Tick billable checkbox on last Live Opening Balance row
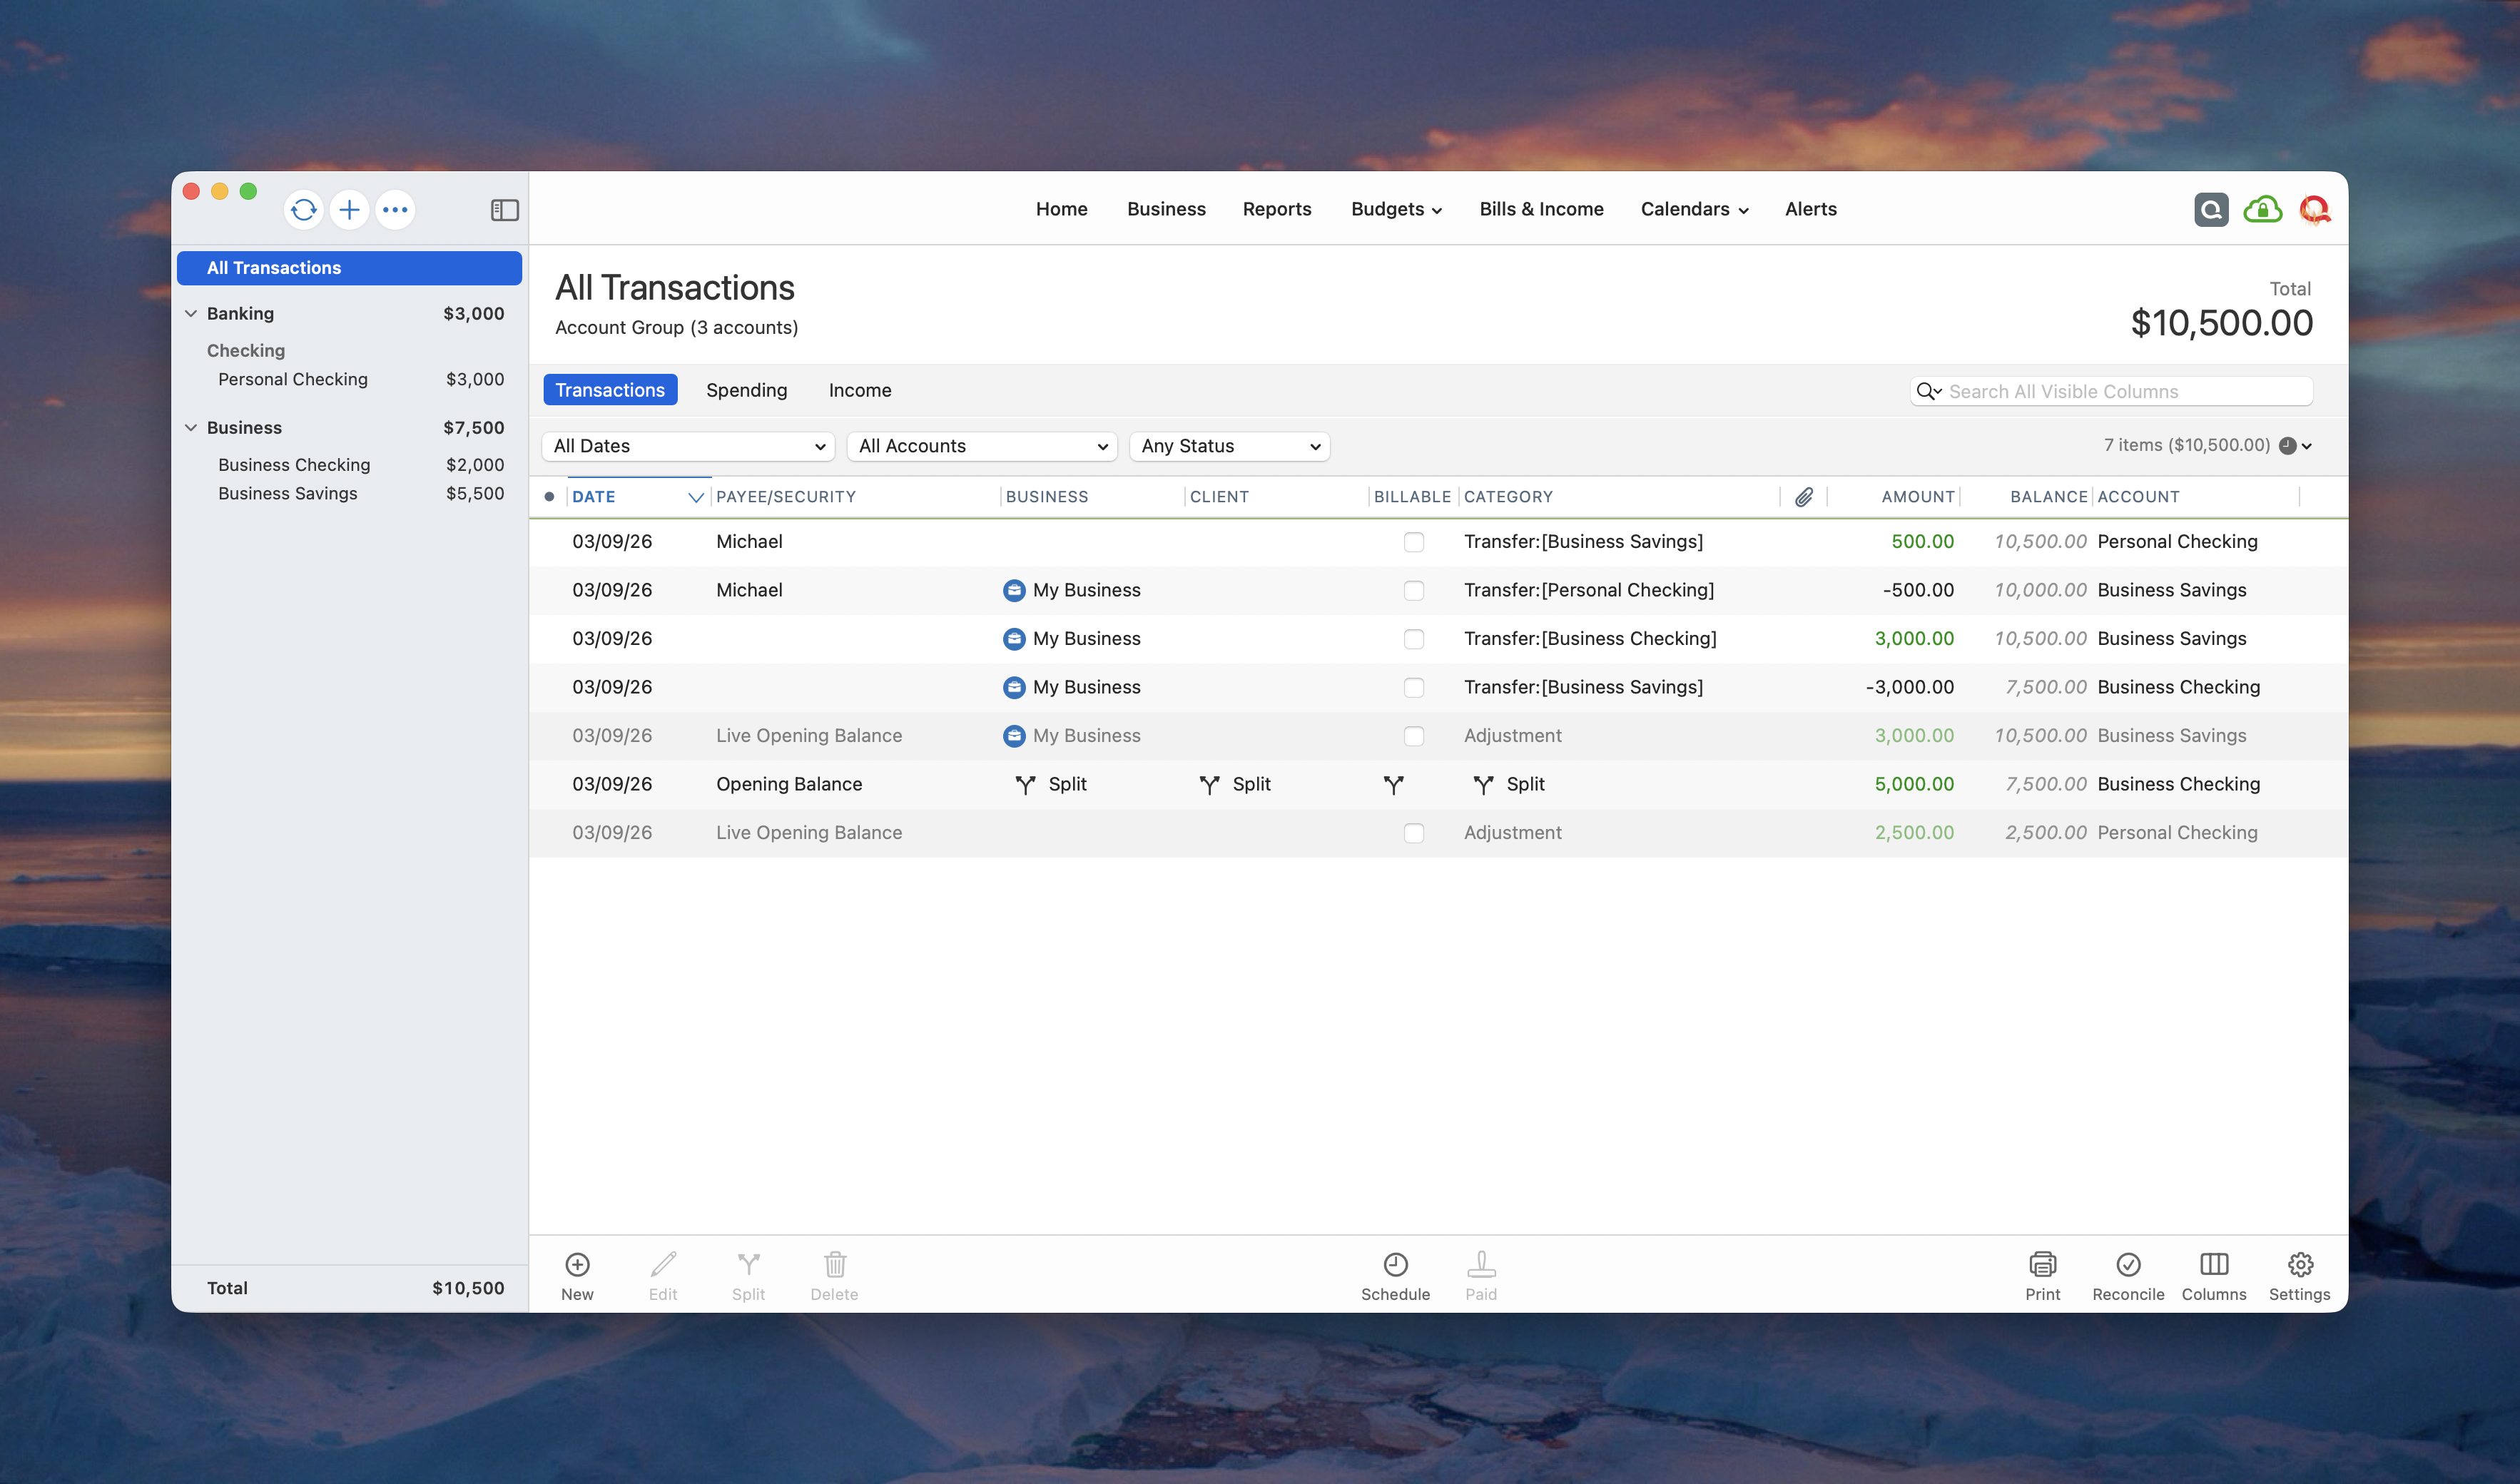The image size is (2520, 1484). click(x=1413, y=833)
